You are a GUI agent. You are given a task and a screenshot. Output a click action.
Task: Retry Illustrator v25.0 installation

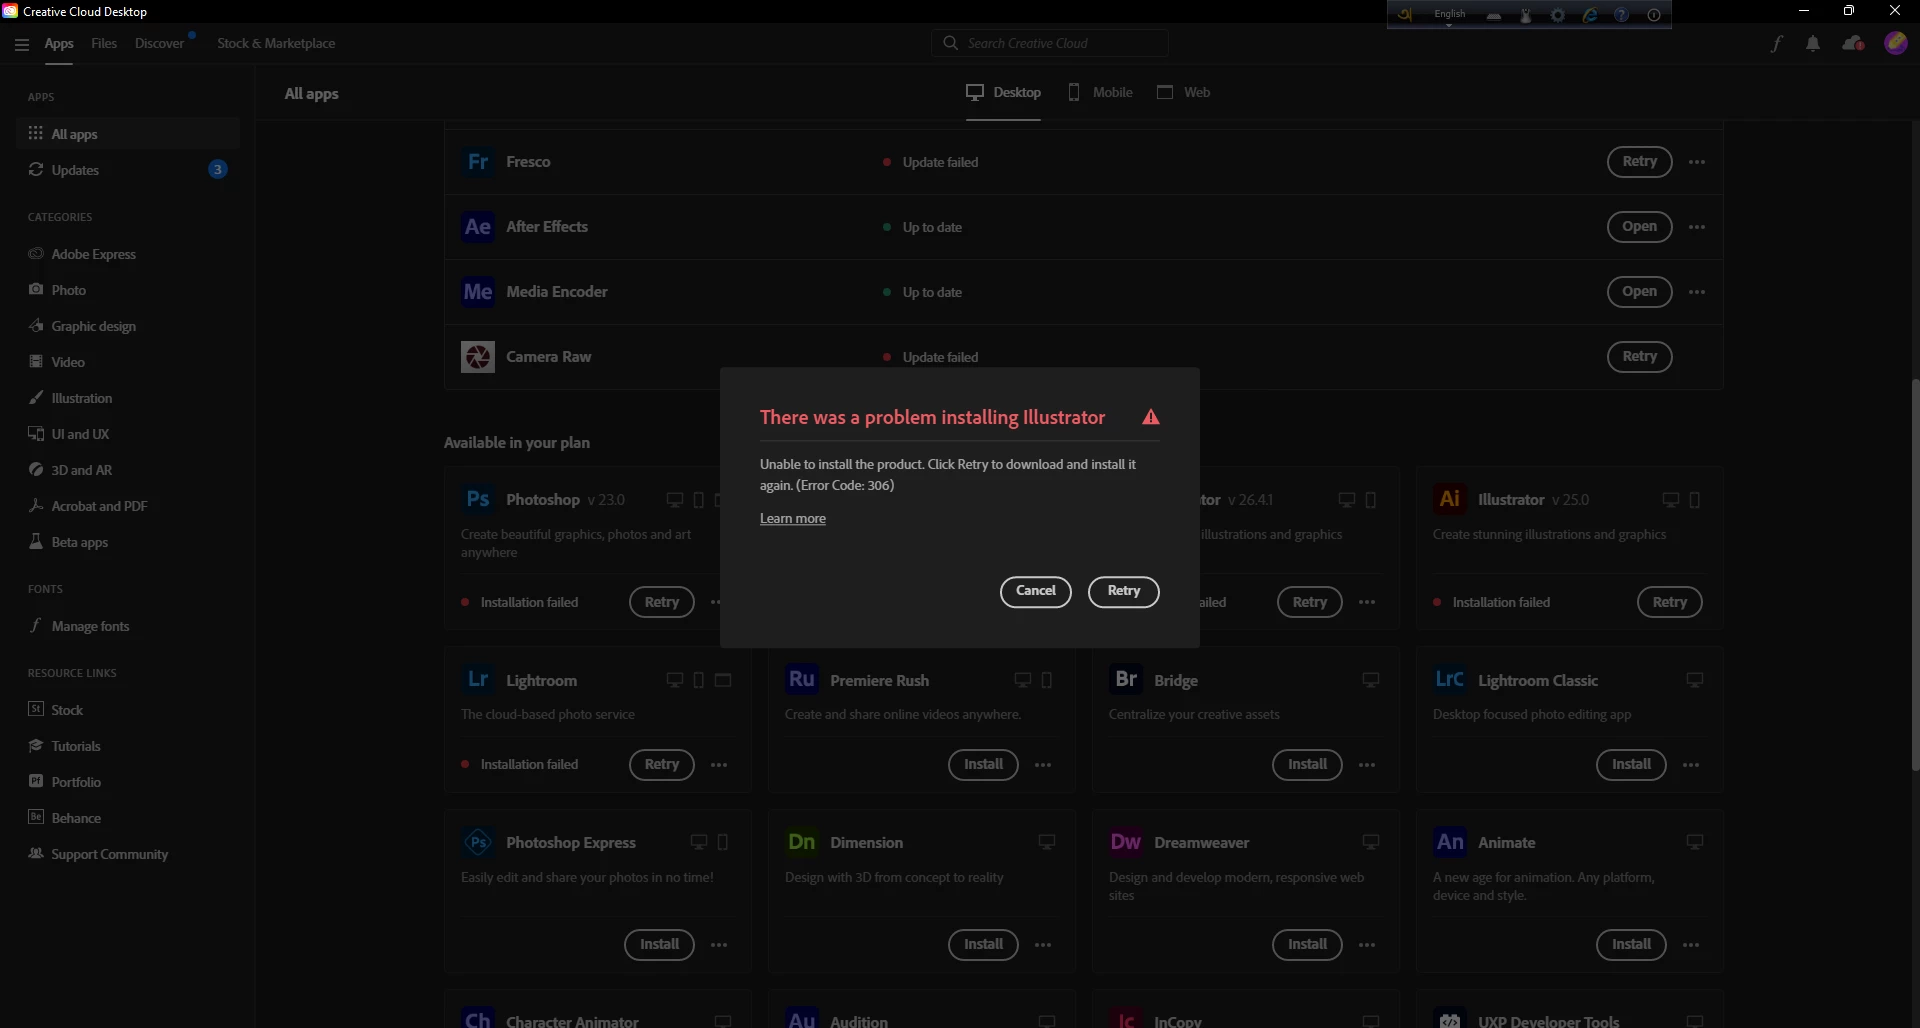coord(1669,603)
